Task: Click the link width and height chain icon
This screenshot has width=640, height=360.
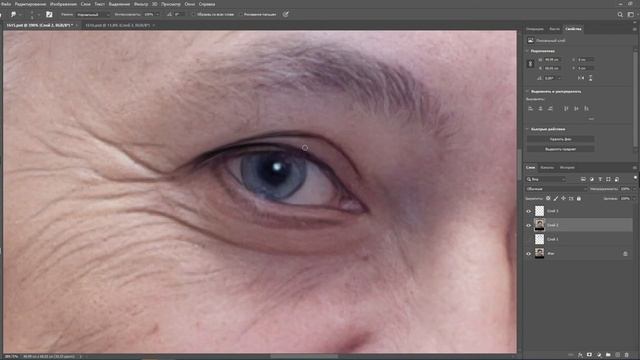Action: point(531,64)
